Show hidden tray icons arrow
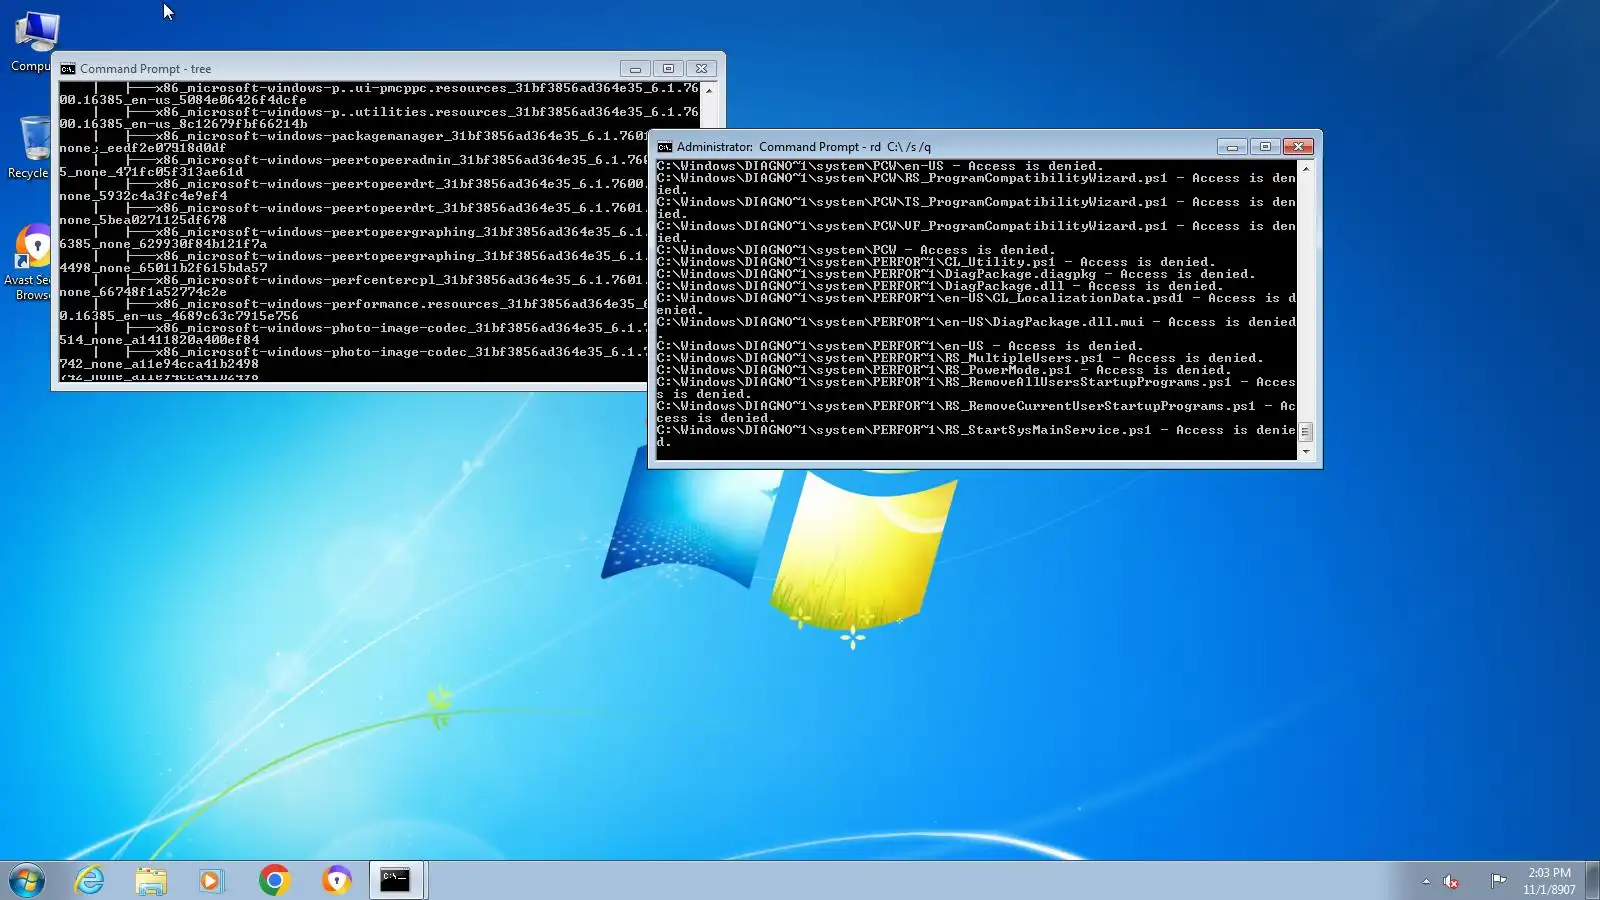The height and width of the screenshot is (900, 1600). [x=1426, y=881]
